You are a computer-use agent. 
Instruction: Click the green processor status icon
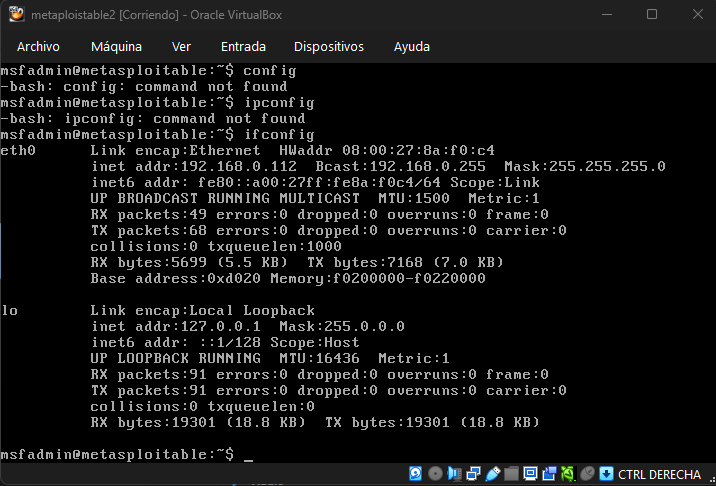coord(568,474)
